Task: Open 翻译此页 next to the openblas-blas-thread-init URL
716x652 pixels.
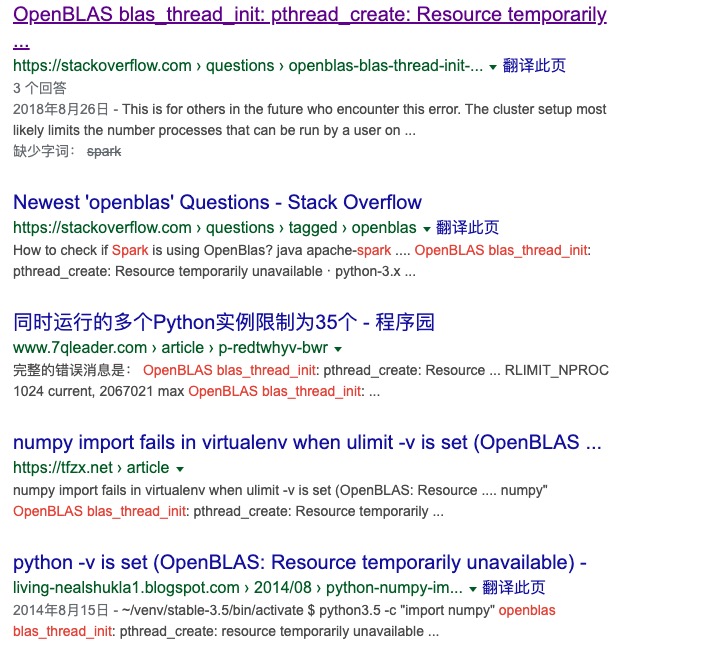Action: pyautogui.click(x=534, y=66)
